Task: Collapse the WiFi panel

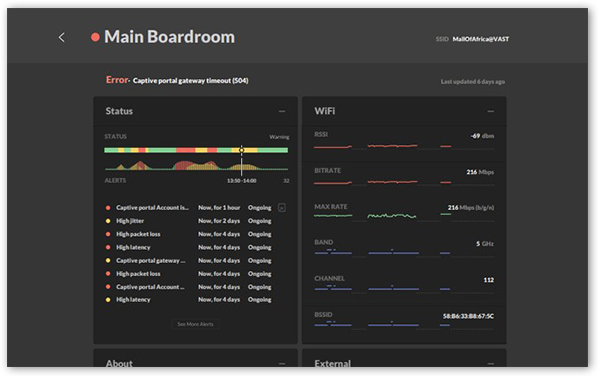Action: tap(491, 111)
